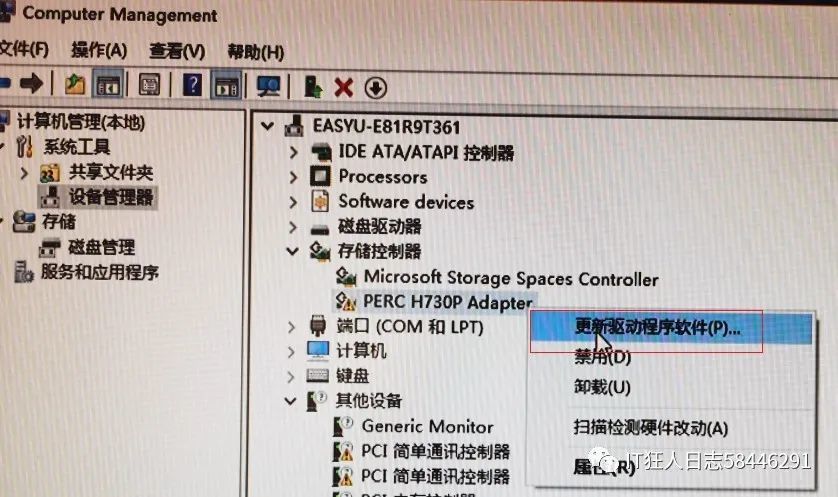838x497 pixels.
Task: Click the up one level folder icon
Action: point(75,84)
